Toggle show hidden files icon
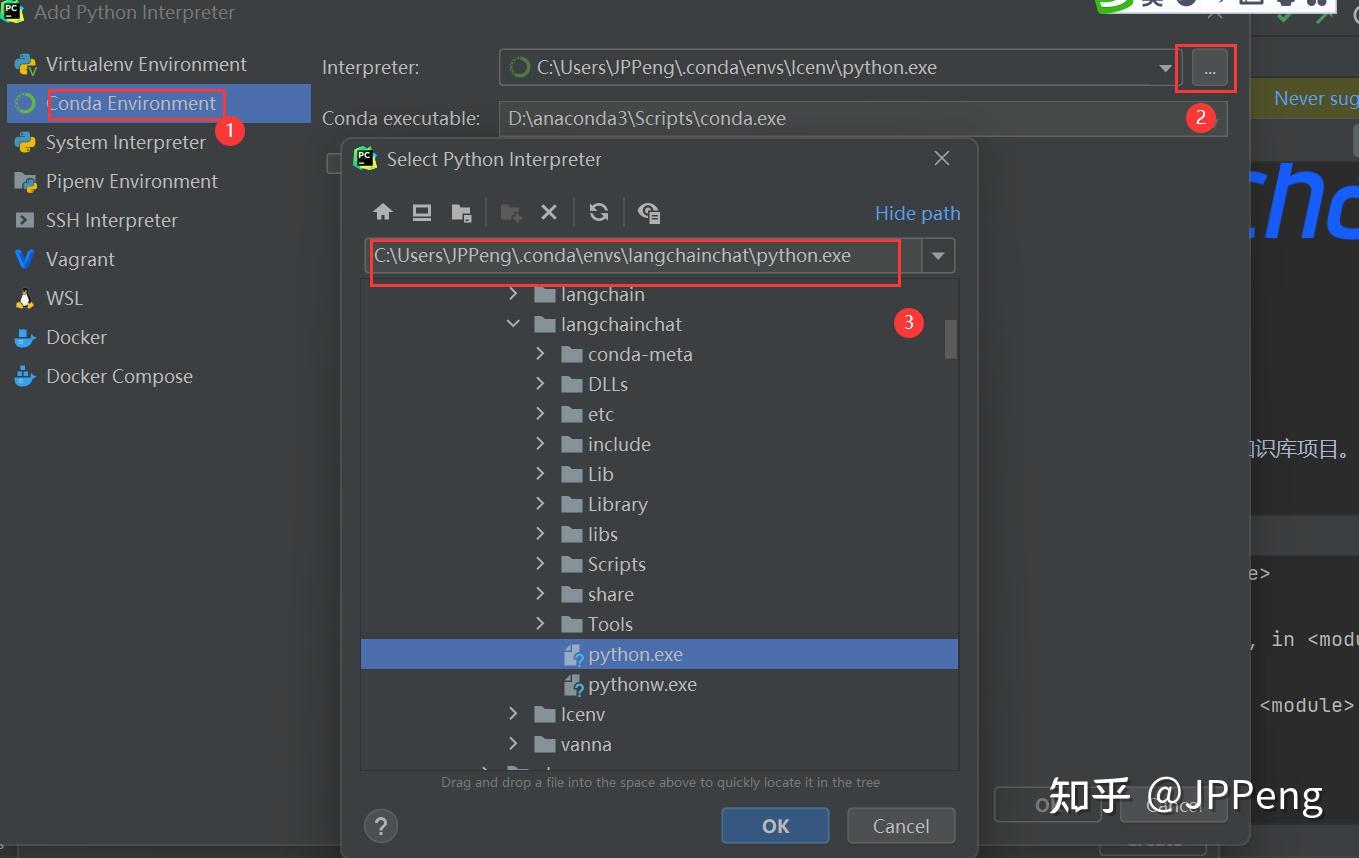The width and height of the screenshot is (1359, 858). (649, 212)
